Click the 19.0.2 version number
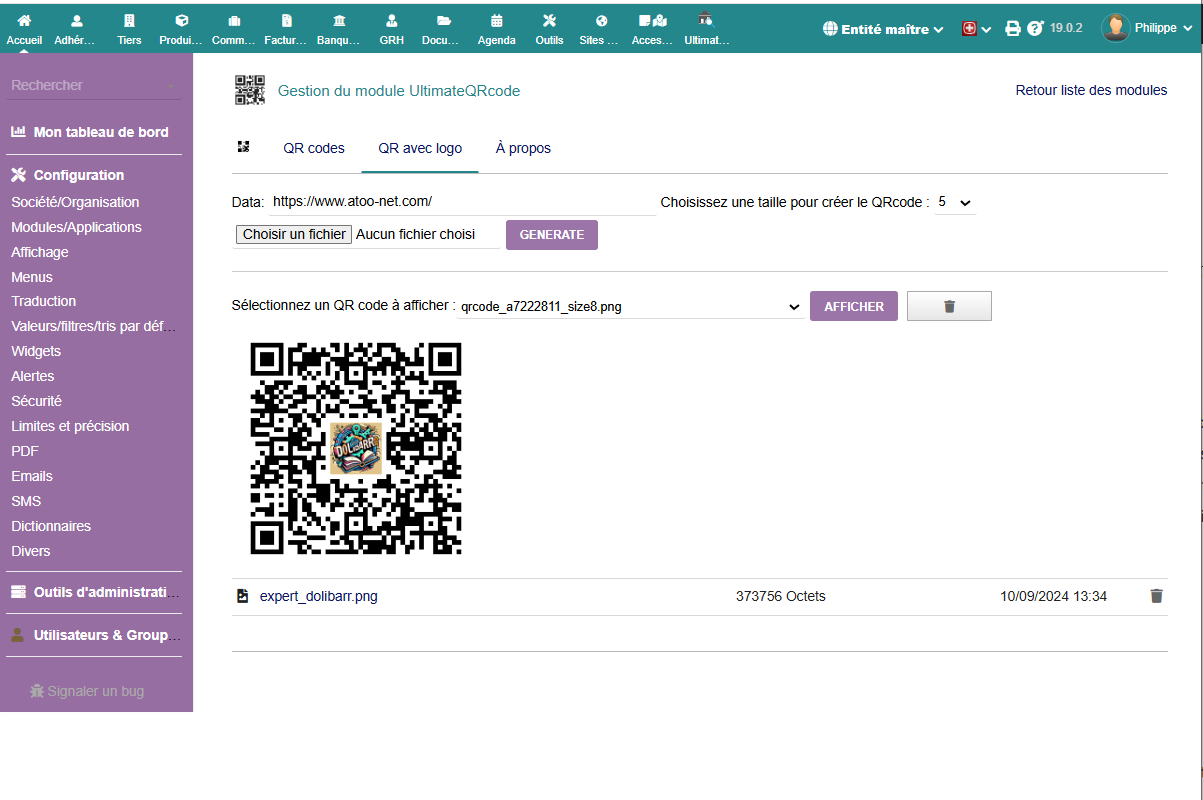 click(x=1066, y=29)
